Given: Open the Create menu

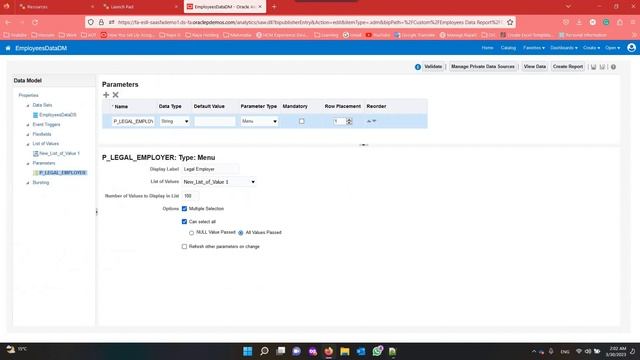Looking at the screenshot, I should tap(591, 48).
